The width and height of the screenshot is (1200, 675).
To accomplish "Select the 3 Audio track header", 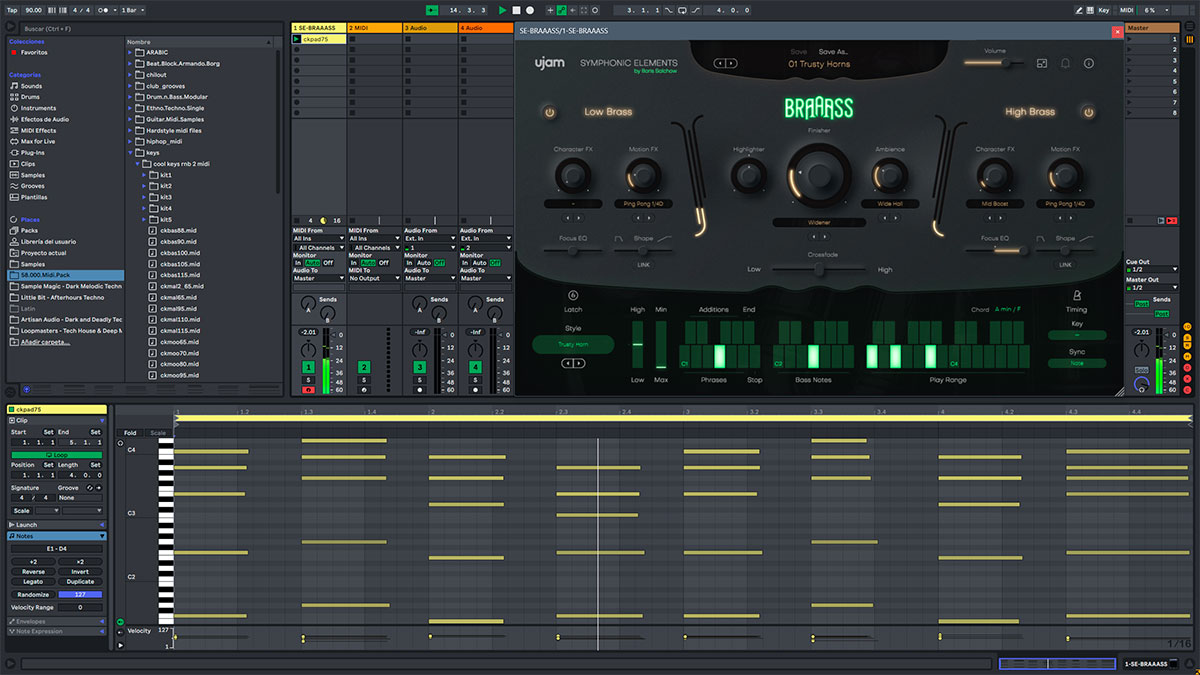I will coord(430,28).
